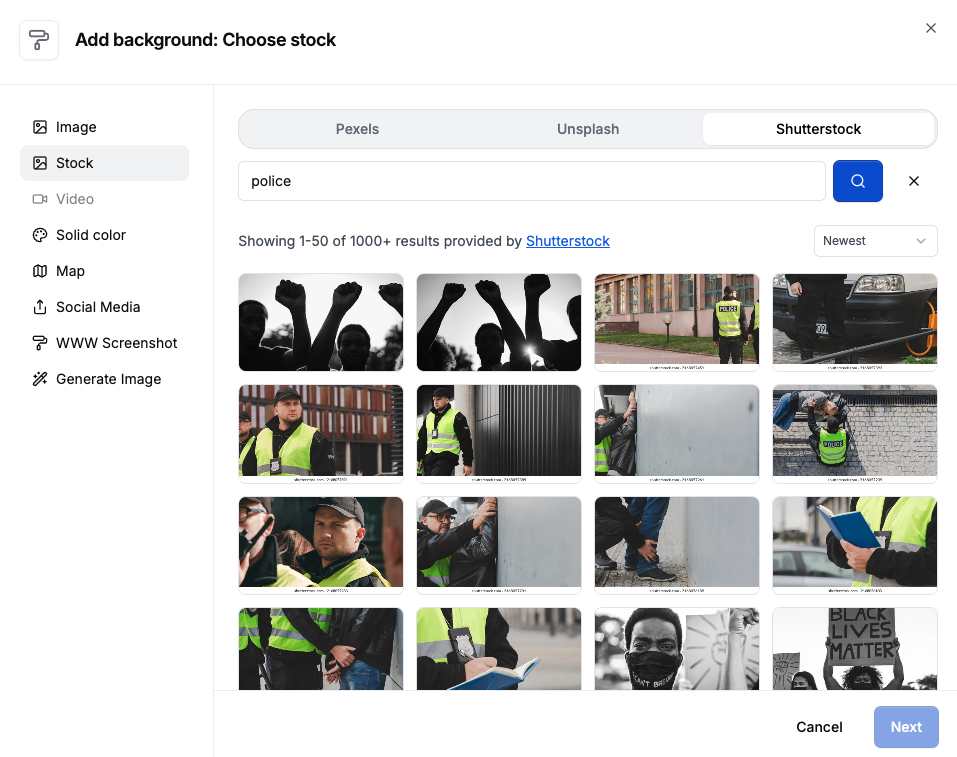
Task: Click the blue search magnifier button
Action: coord(858,181)
